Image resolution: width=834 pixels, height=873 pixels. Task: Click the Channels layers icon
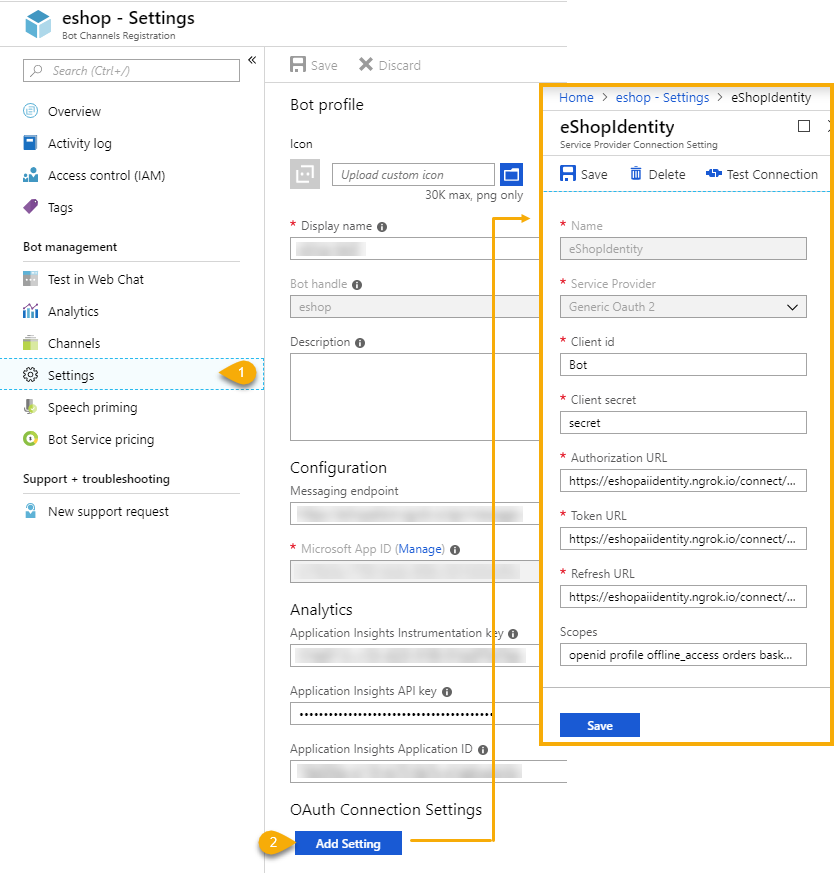[31, 342]
